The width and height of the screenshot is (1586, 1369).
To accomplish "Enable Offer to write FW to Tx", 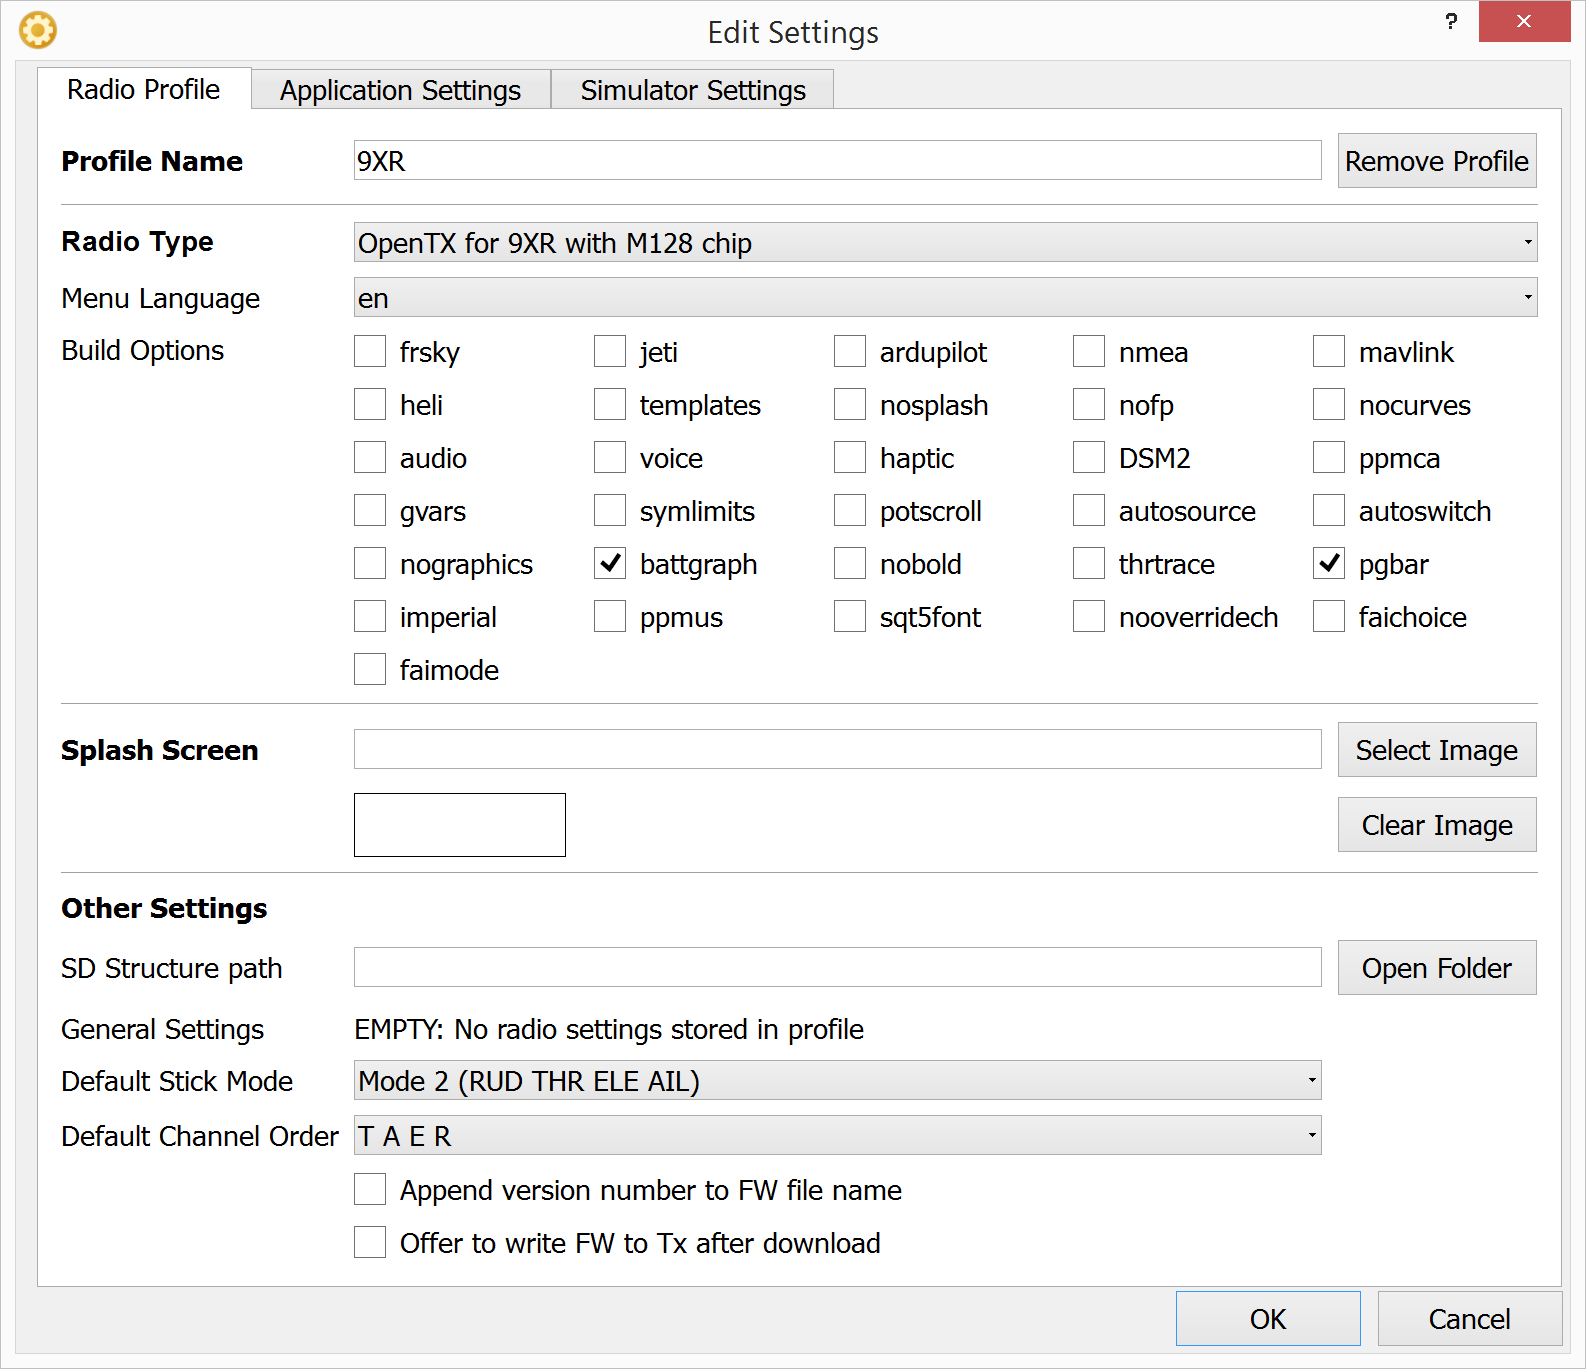I will pos(370,1242).
